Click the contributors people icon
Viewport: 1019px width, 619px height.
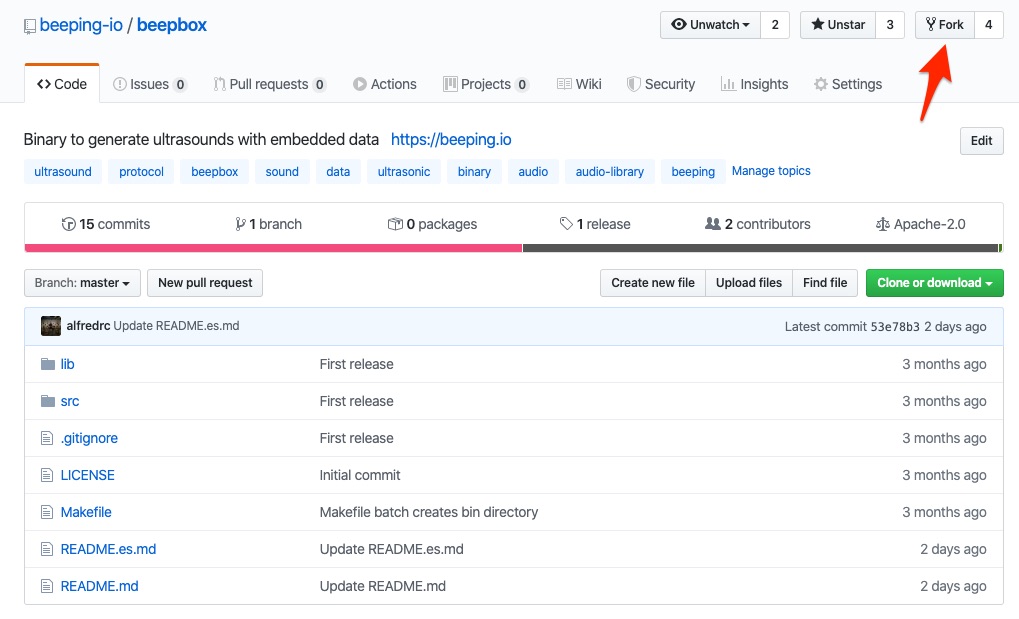point(713,224)
